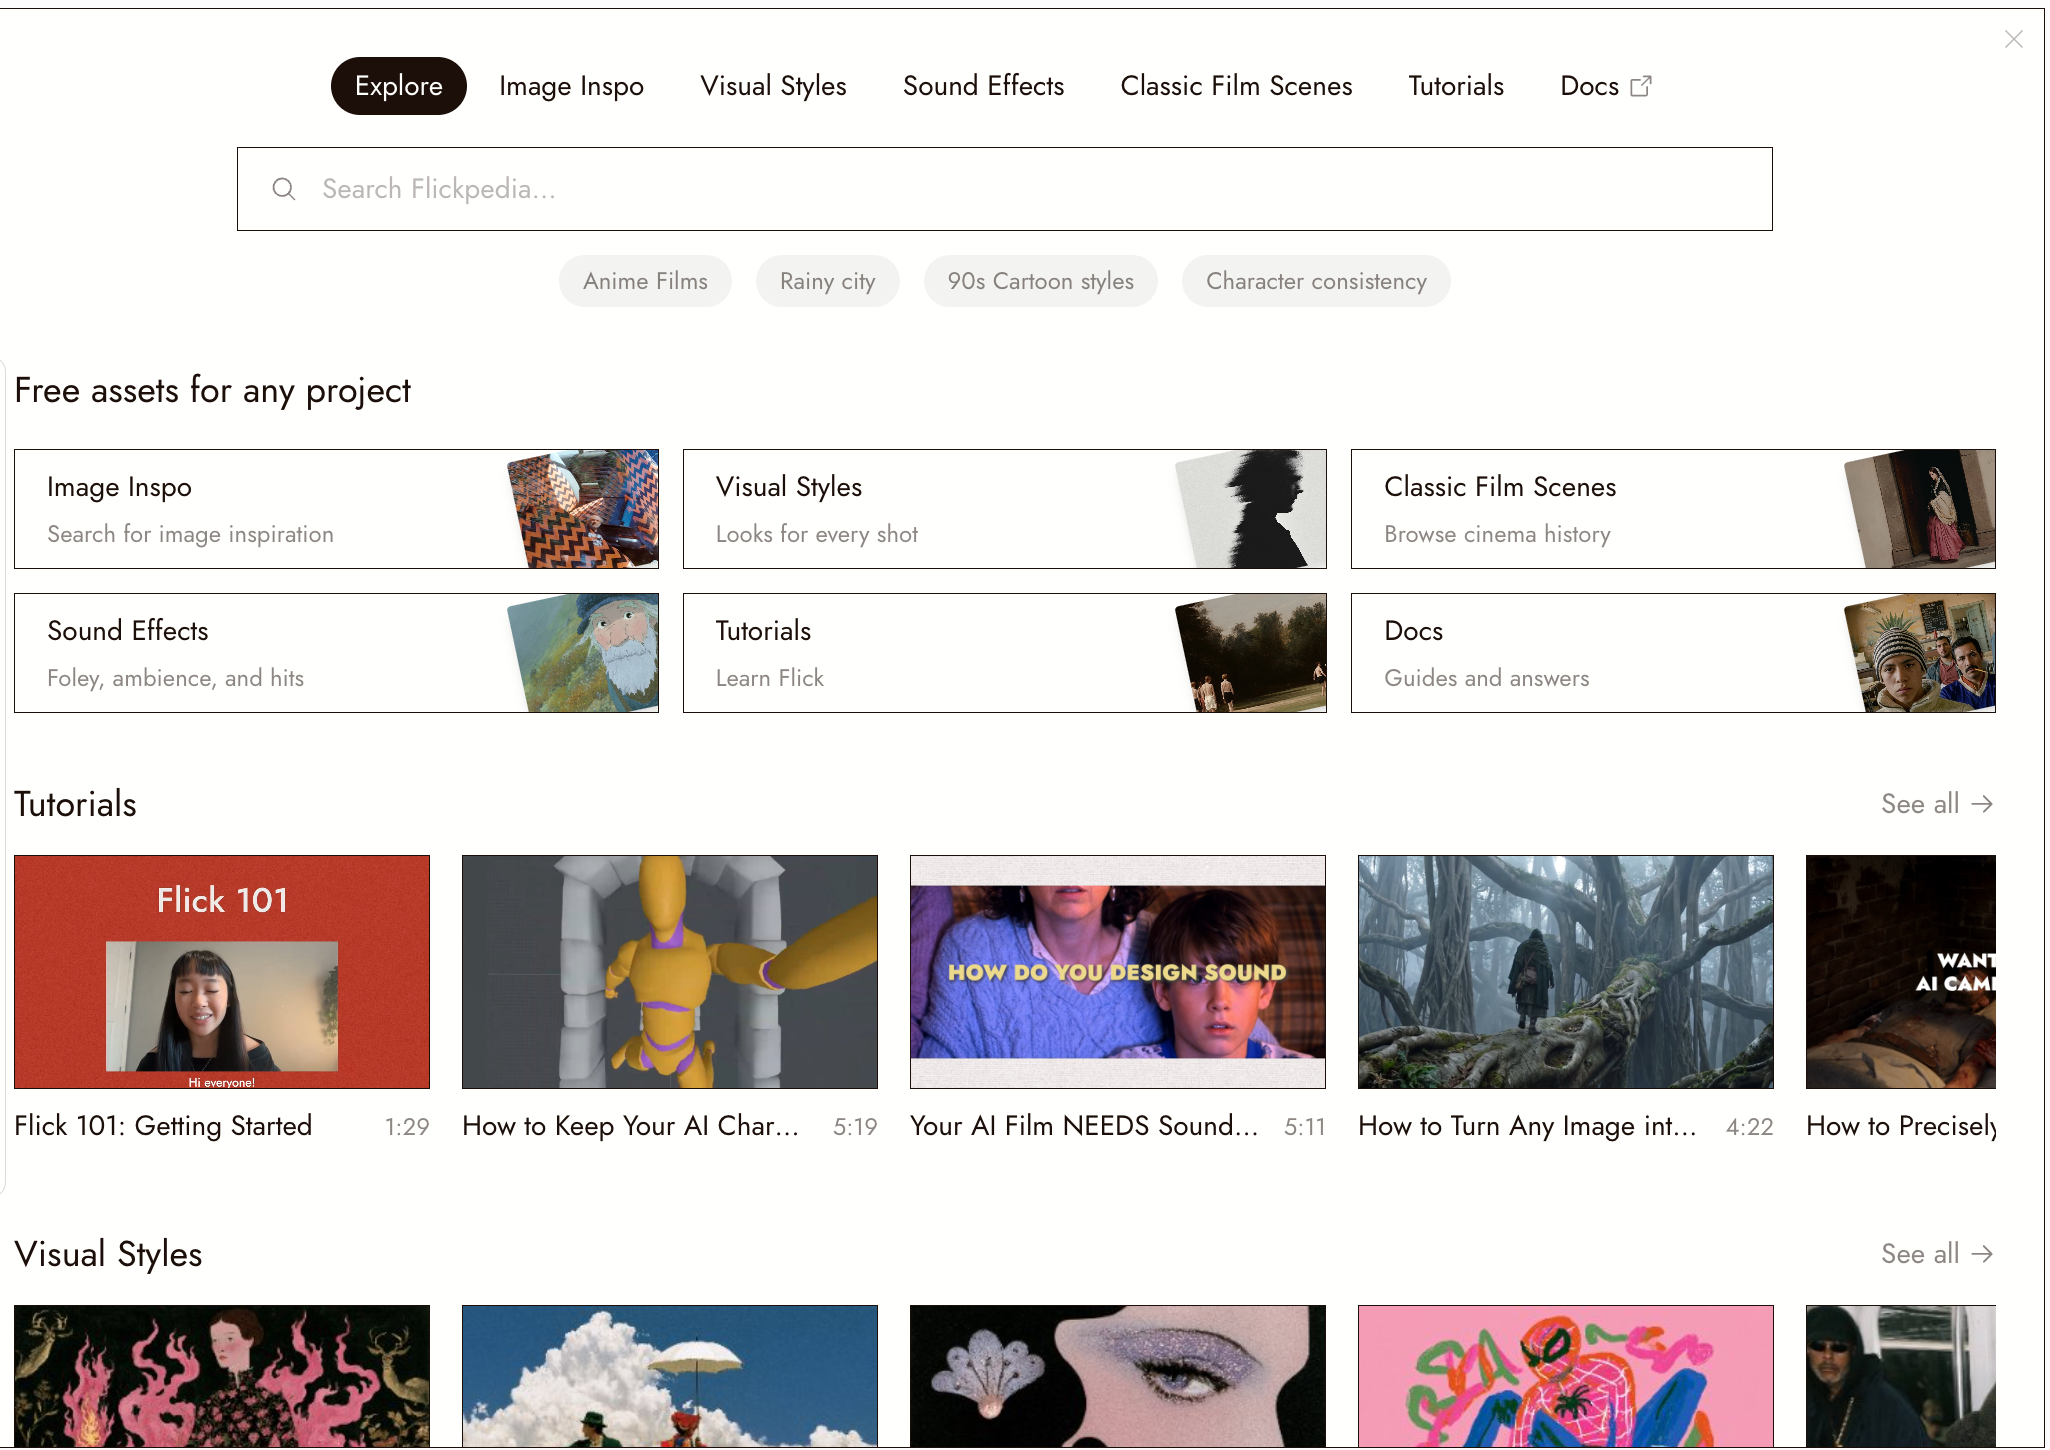Select the Classic Film Scenes tab
The image size is (2050, 1450).
coord(1236,86)
